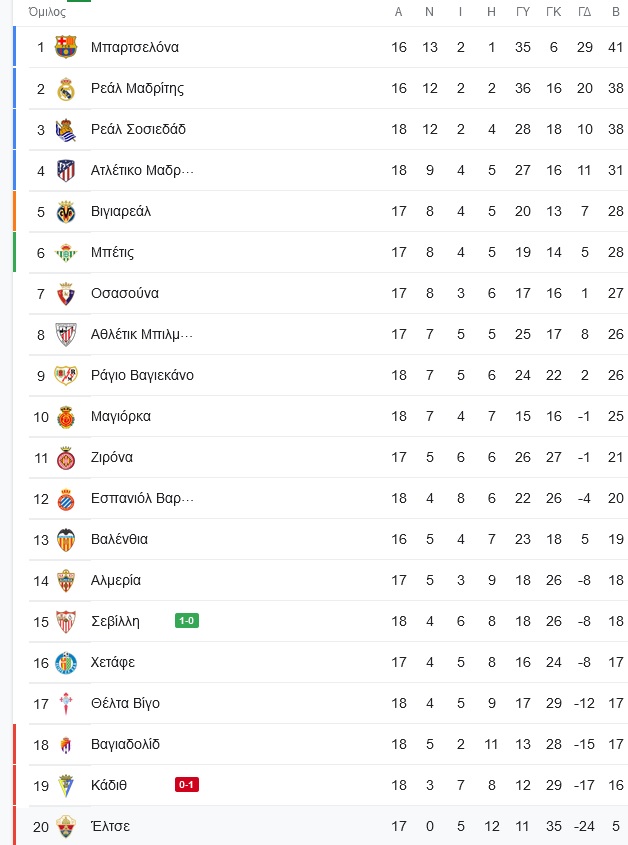Click the Όμιλος column header
The width and height of the screenshot is (628, 845).
pyautogui.click(x=47, y=11)
